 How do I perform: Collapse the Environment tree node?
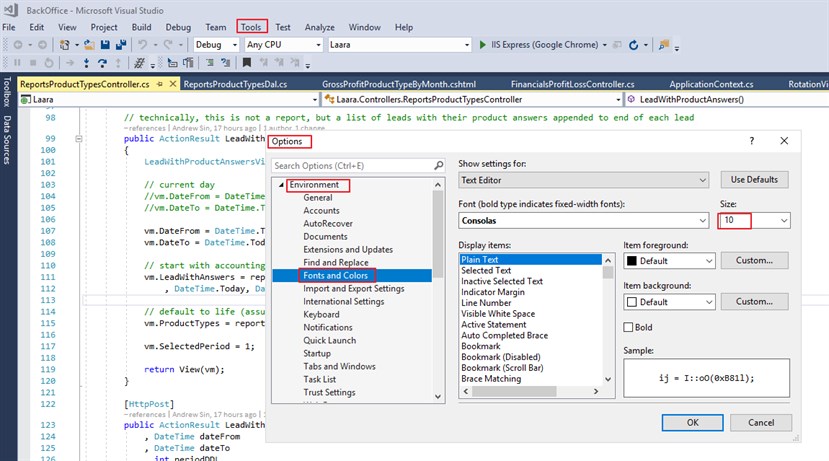[x=281, y=185]
